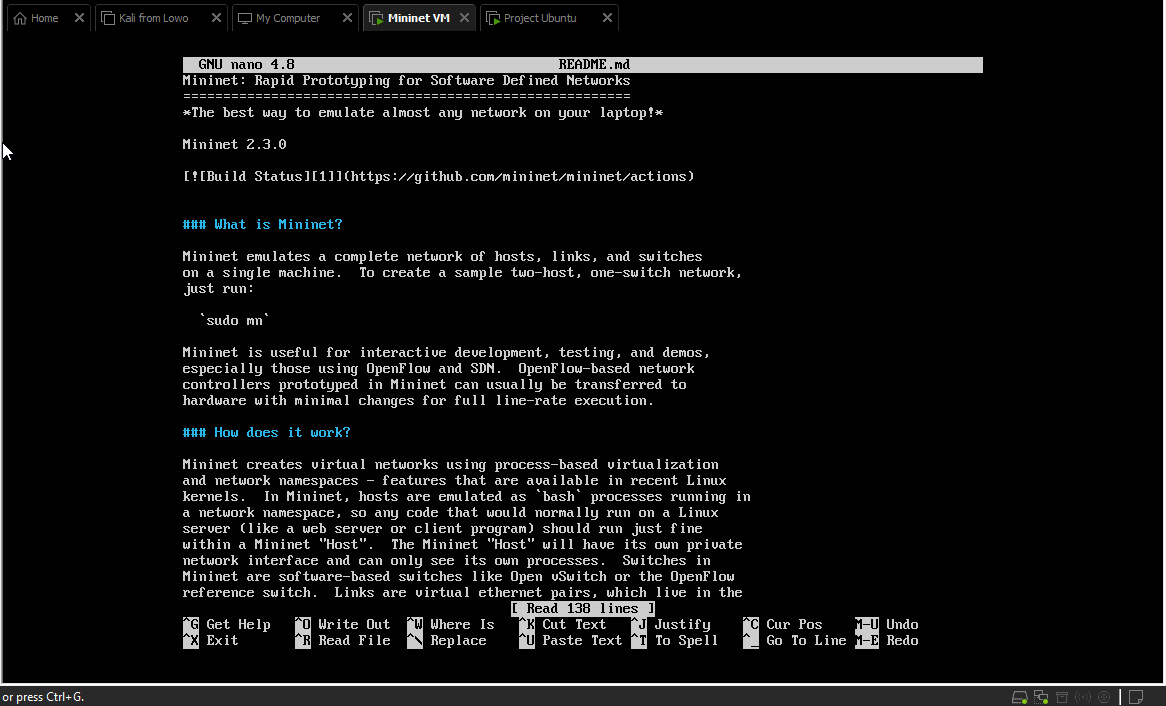
Task: Click the '### How does it work?' heading
Action: click(266, 433)
